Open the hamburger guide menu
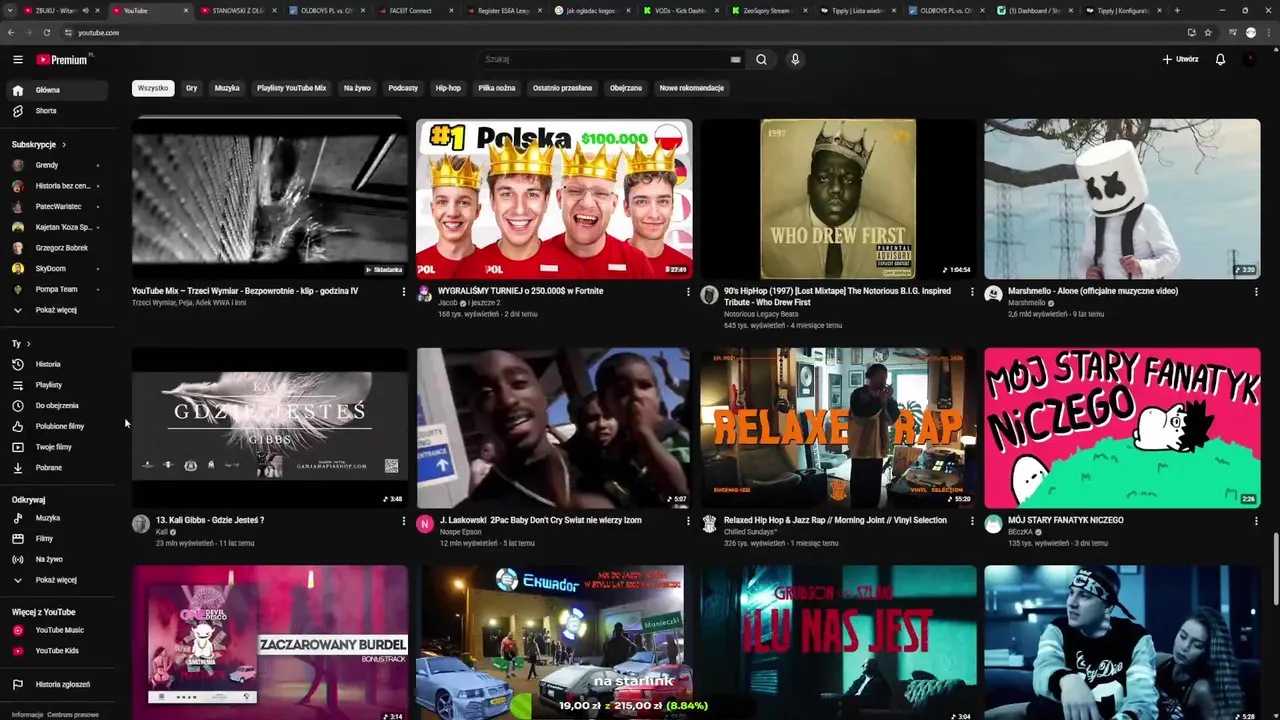The width and height of the screenshot is (1280, 720). pos(17,60)
